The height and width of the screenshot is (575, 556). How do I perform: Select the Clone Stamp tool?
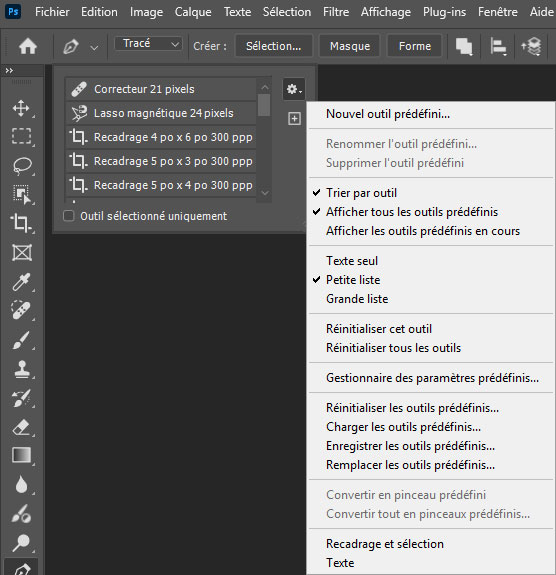pos(22,369)
